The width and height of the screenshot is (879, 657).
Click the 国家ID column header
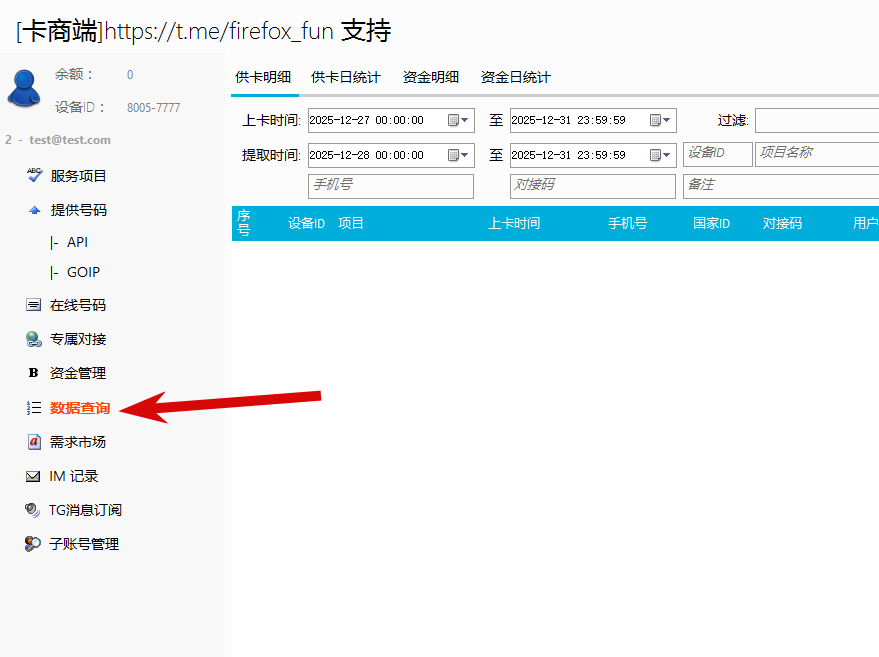pos(711,223)
